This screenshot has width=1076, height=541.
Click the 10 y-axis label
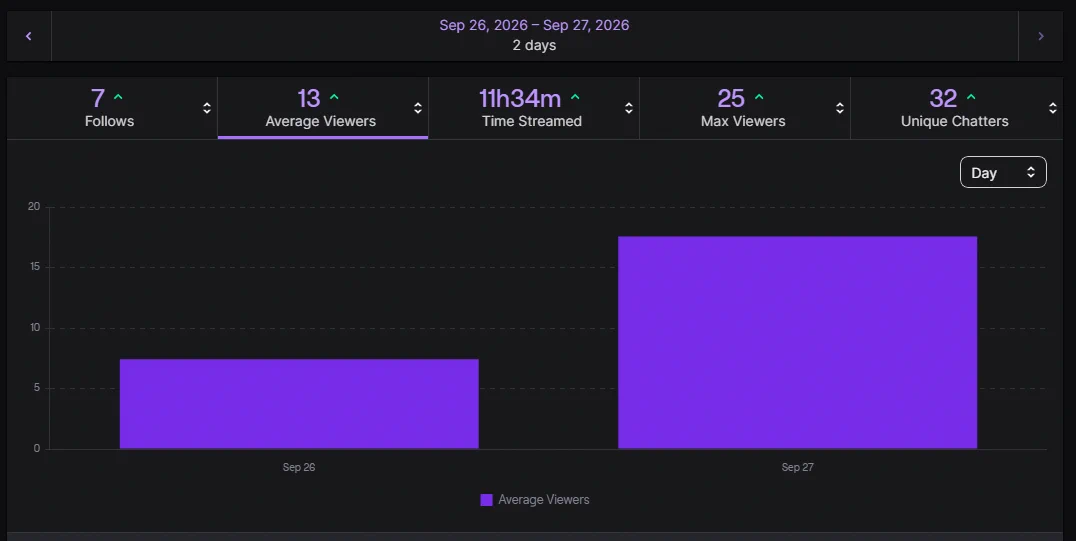tap(35, 327)
